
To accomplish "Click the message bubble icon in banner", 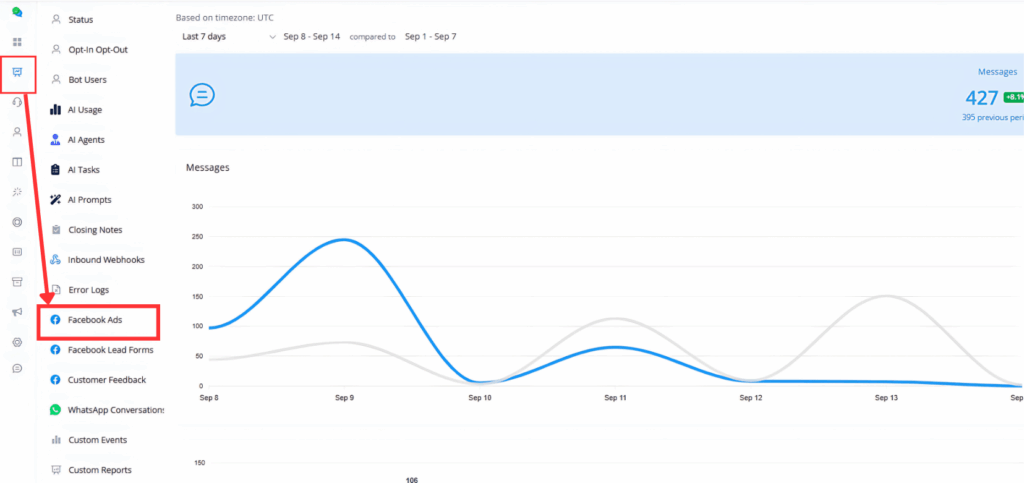I will pyautogui.click(x=201, y=95).
